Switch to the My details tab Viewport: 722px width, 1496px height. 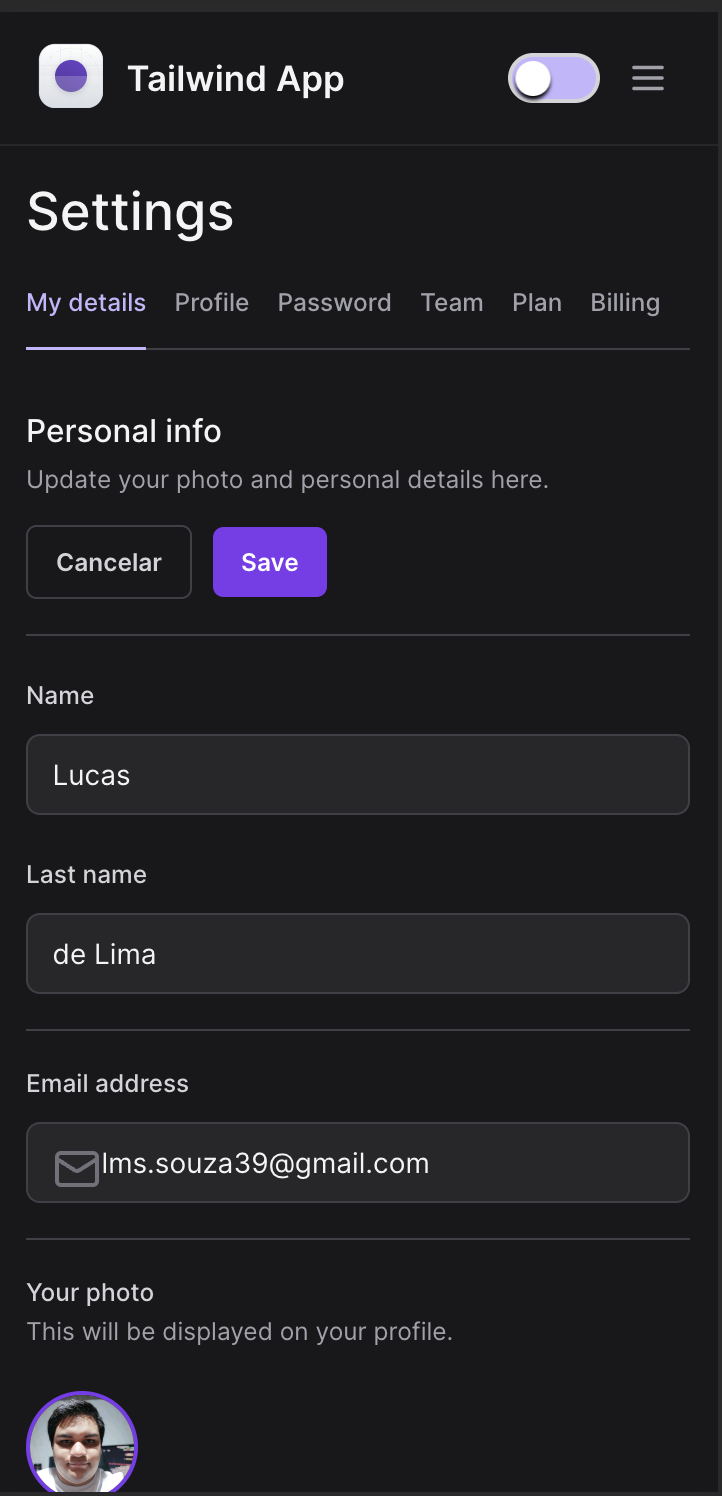click(x=86, y=303)
